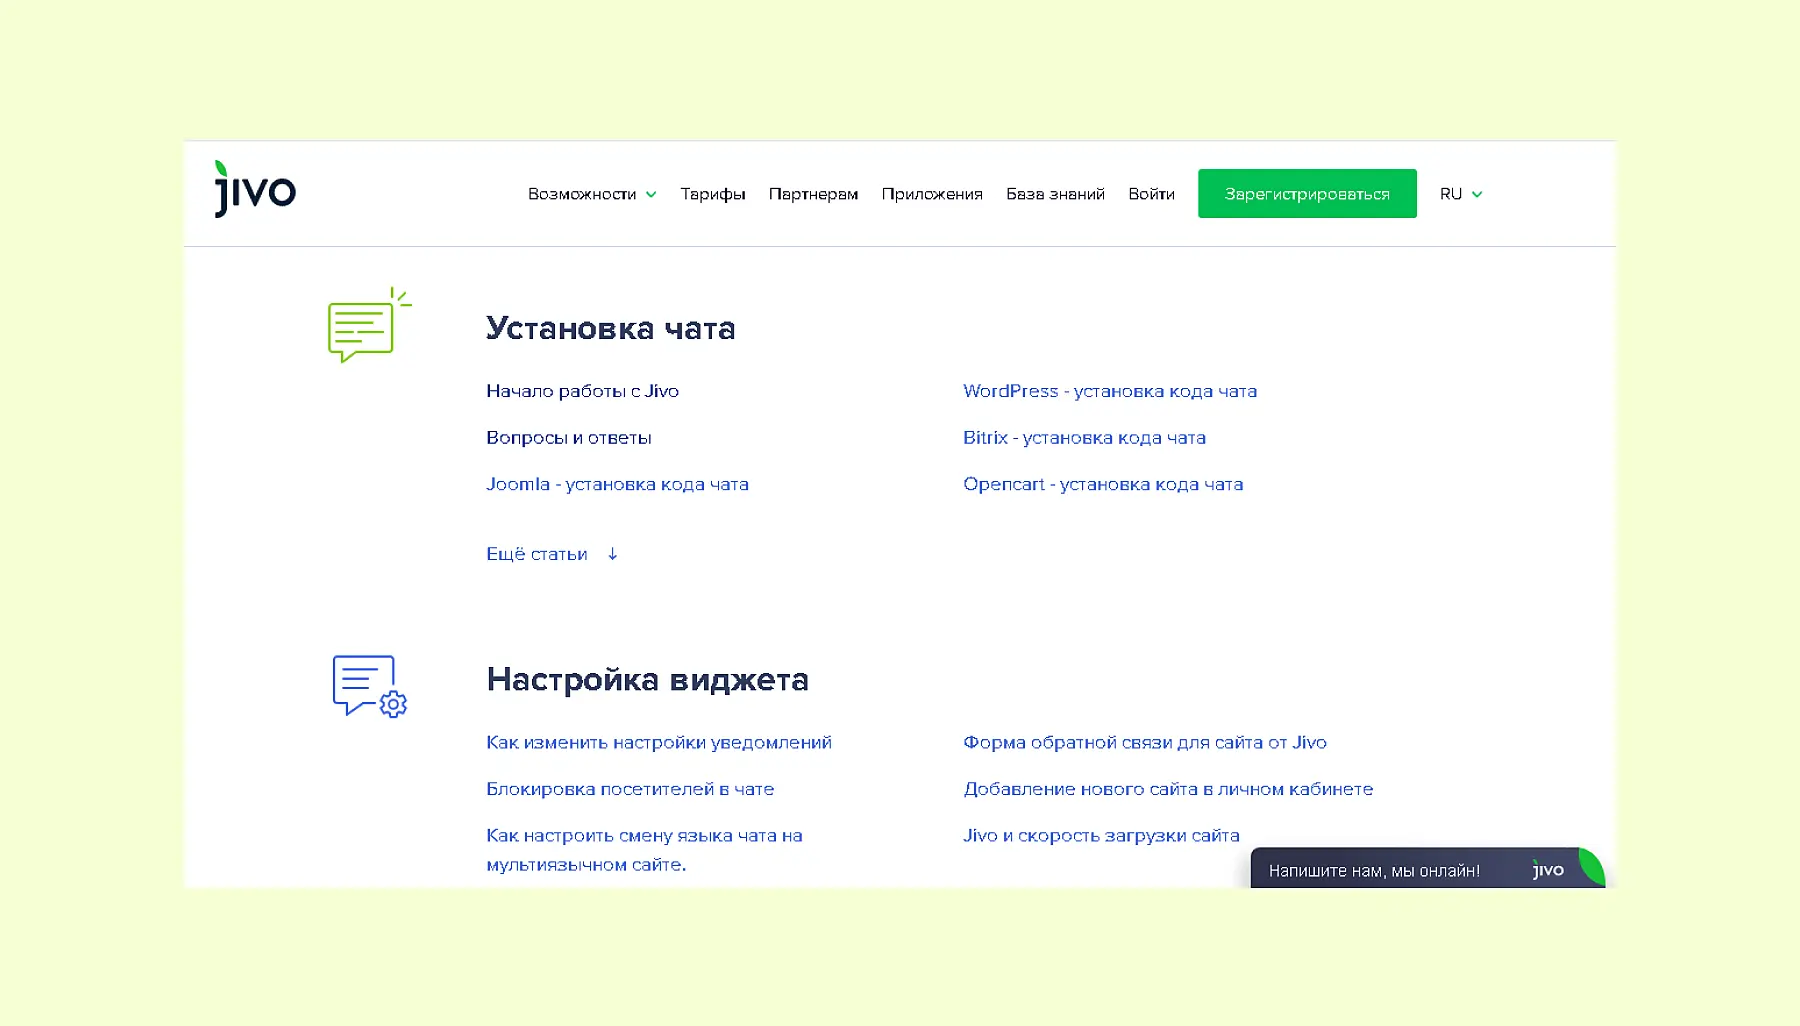
Task: Click the down arrow next to Ещё статьи
Action: [613, 554]
